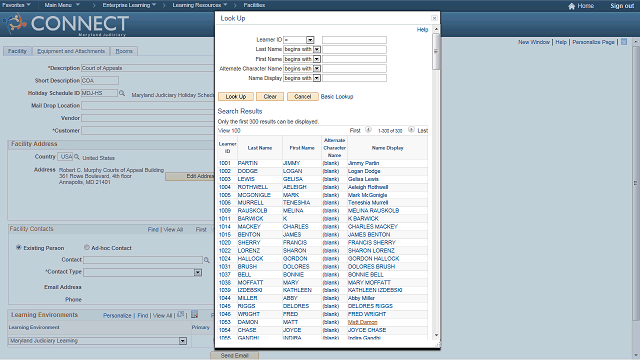This screenshot has height=360, width=640.
Task: Select Ad-hoc Contact radio button
Action: pos(87,247)
